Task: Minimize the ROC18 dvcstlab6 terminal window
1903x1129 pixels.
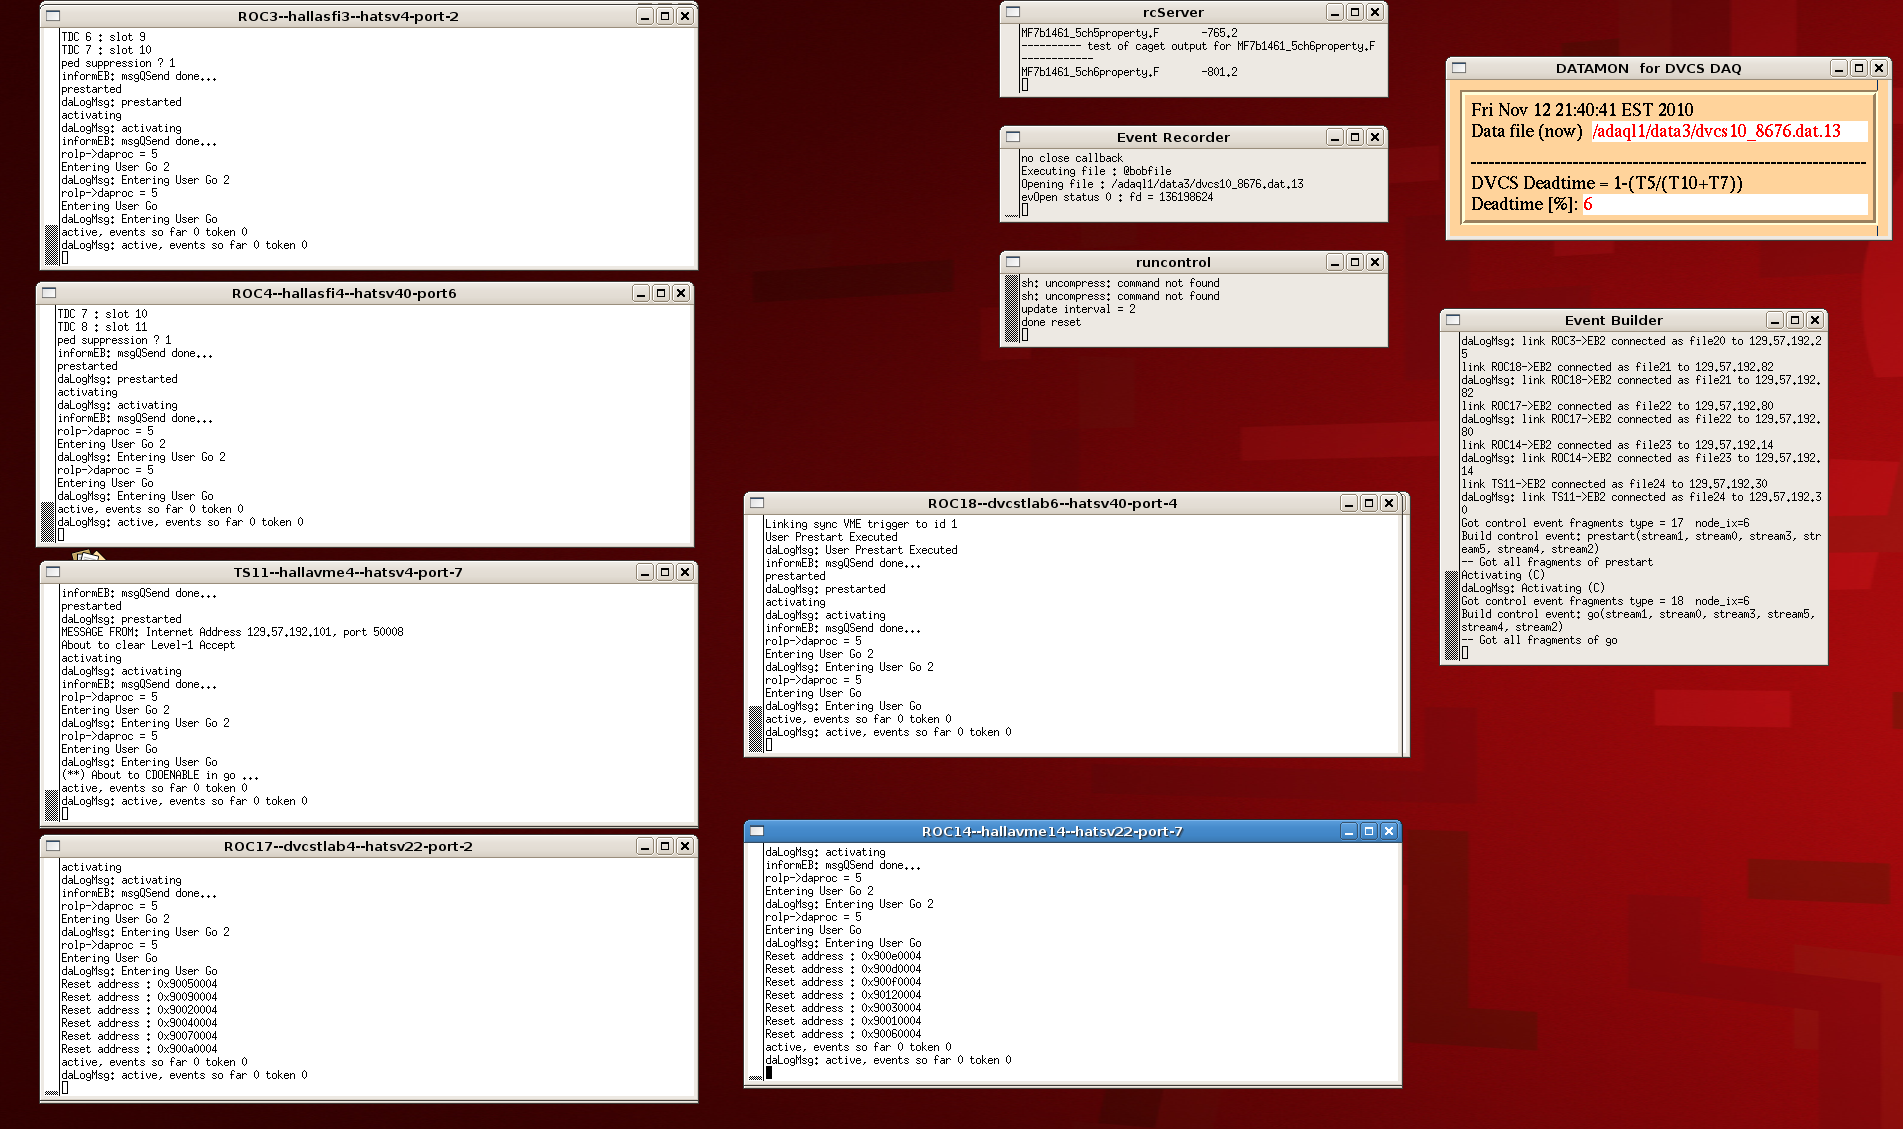Action: [x=1349, y=503]
